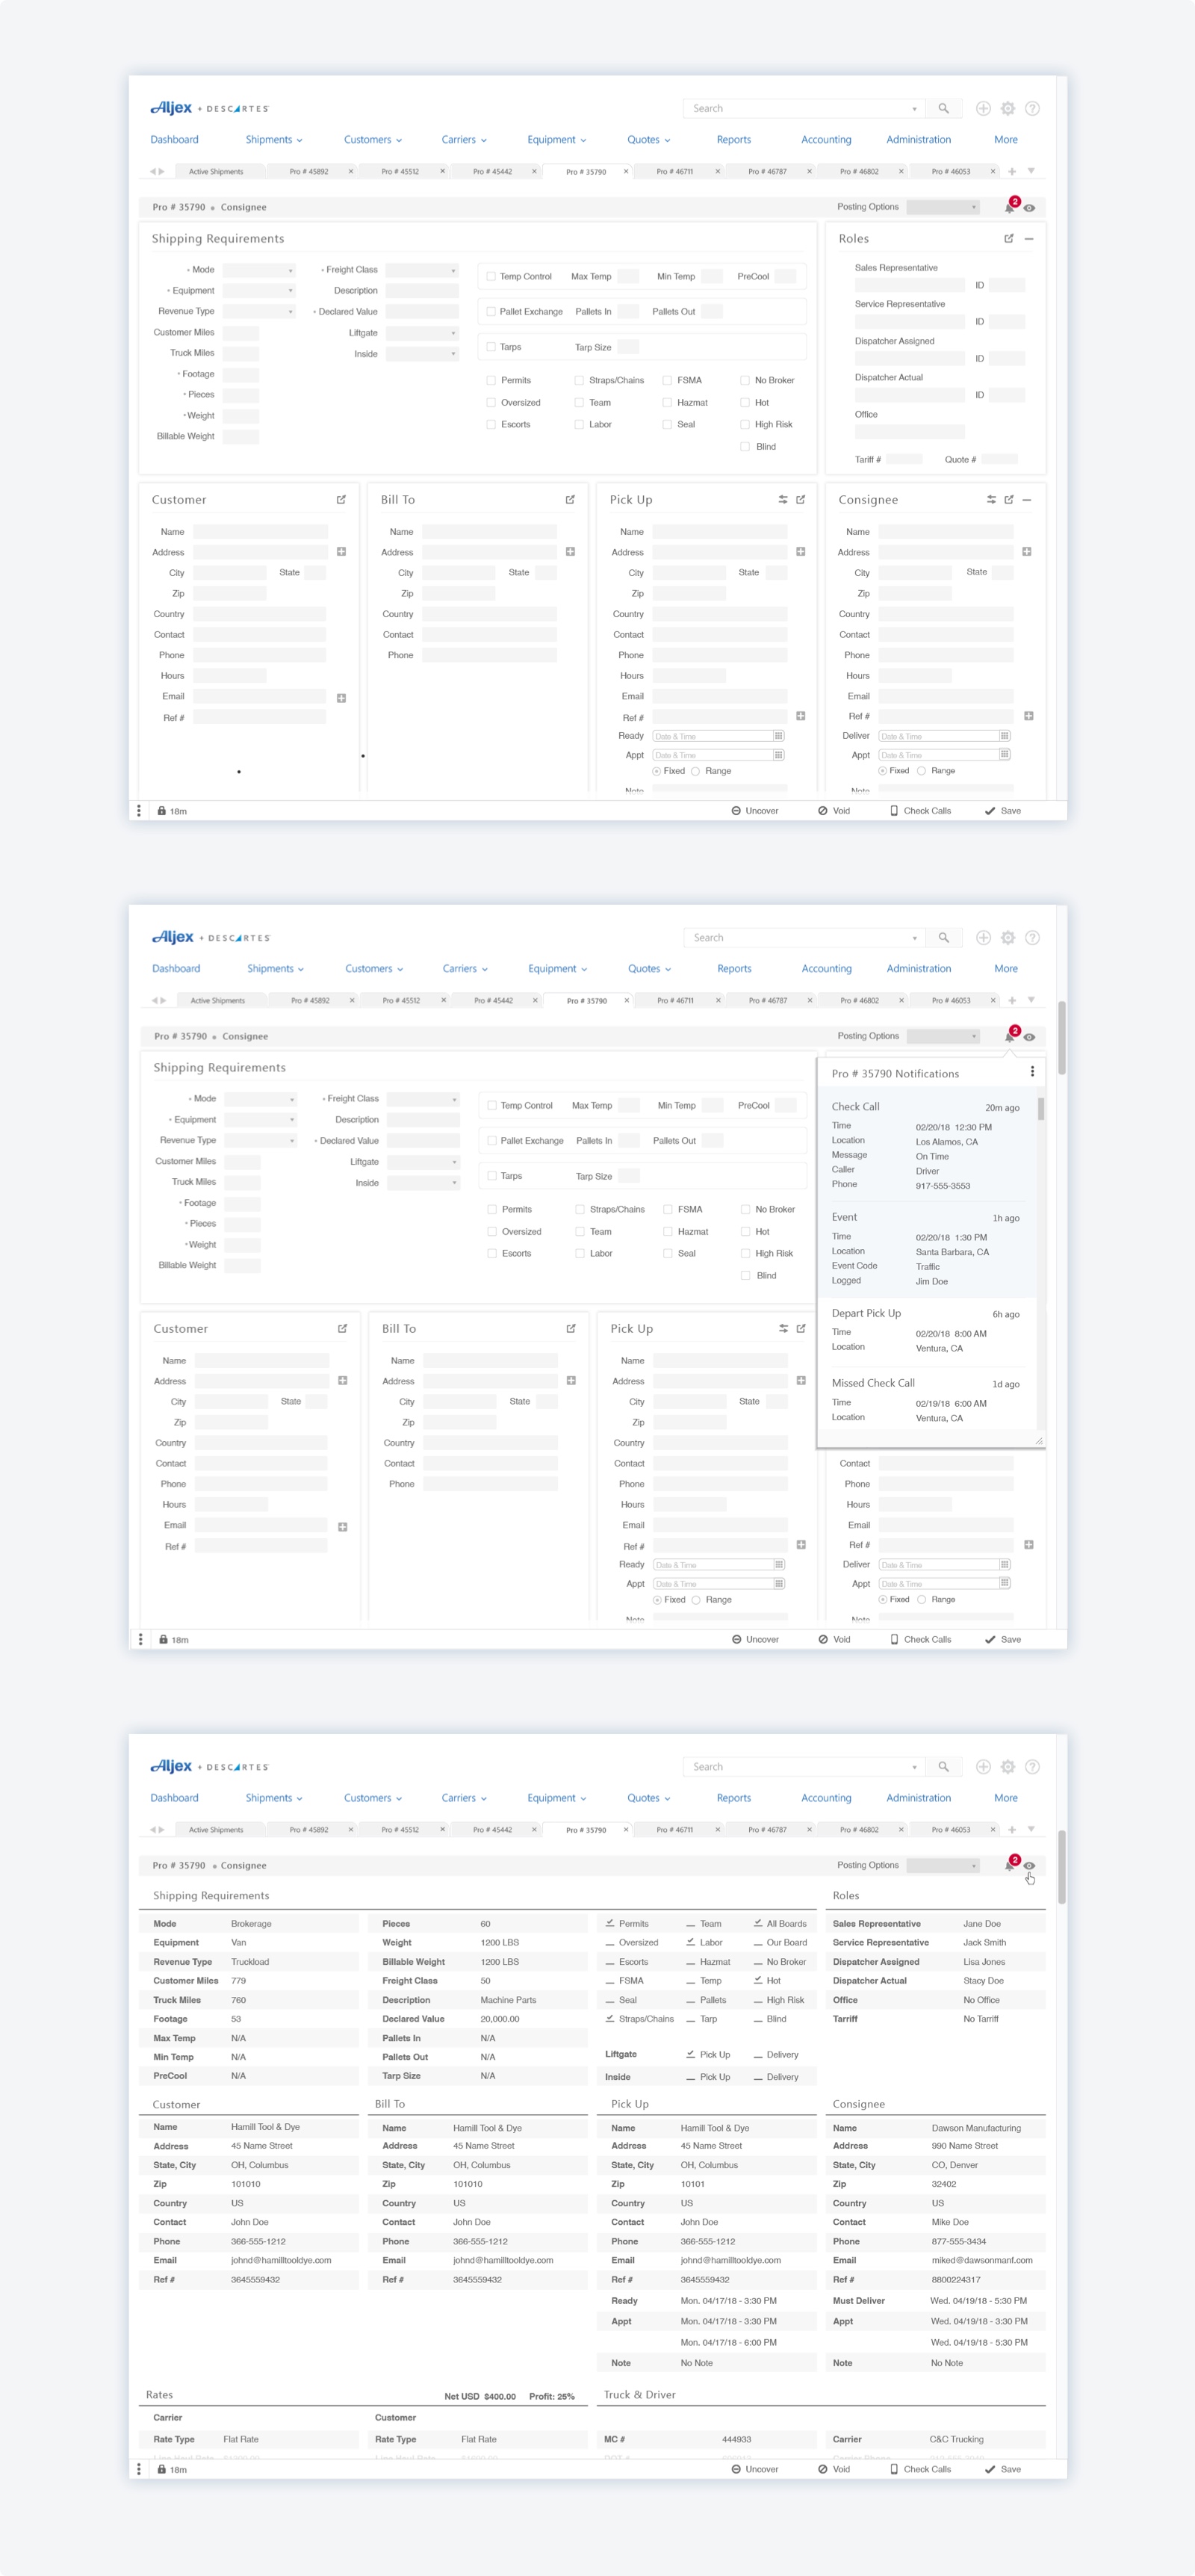Screen dimensions: 1195x2576
Task: Open the settings gear in the top screen
Action: click(1008, 108)
